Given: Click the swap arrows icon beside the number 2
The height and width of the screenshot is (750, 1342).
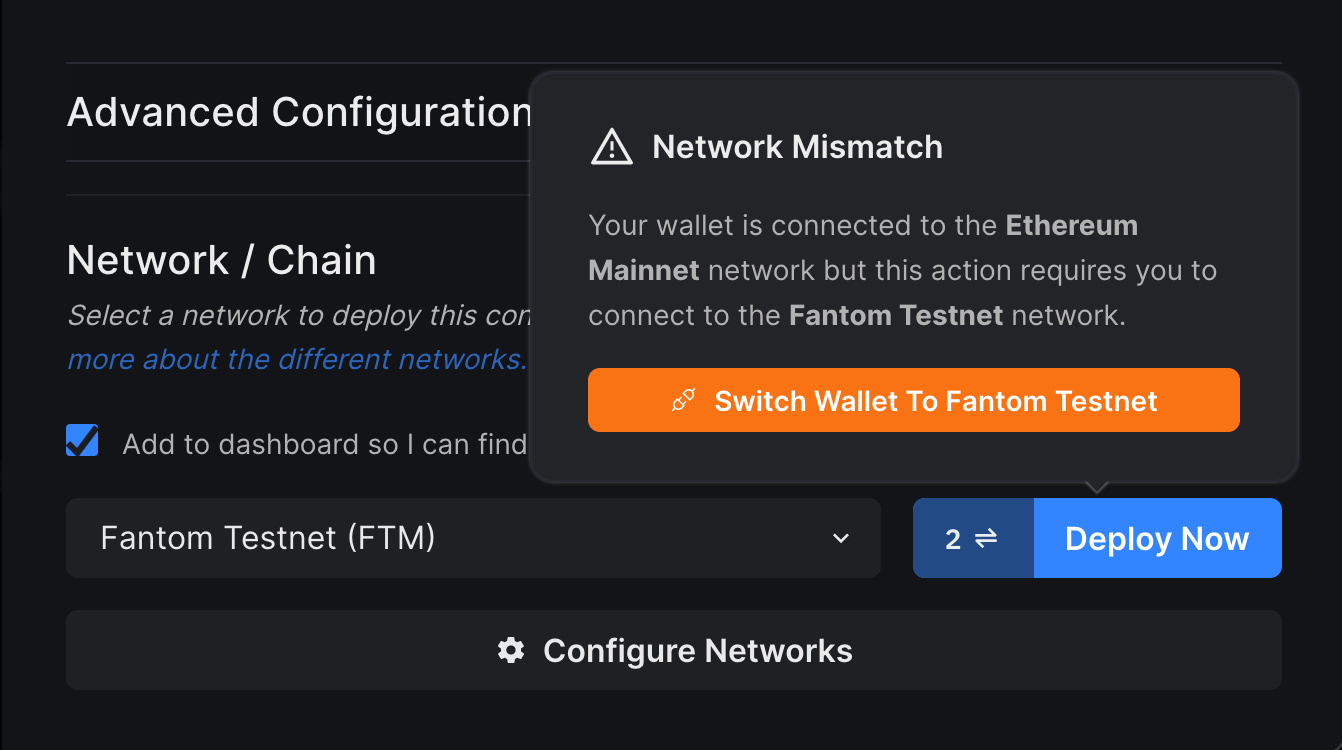Looking at the screenshot, I should click(988, 538).
